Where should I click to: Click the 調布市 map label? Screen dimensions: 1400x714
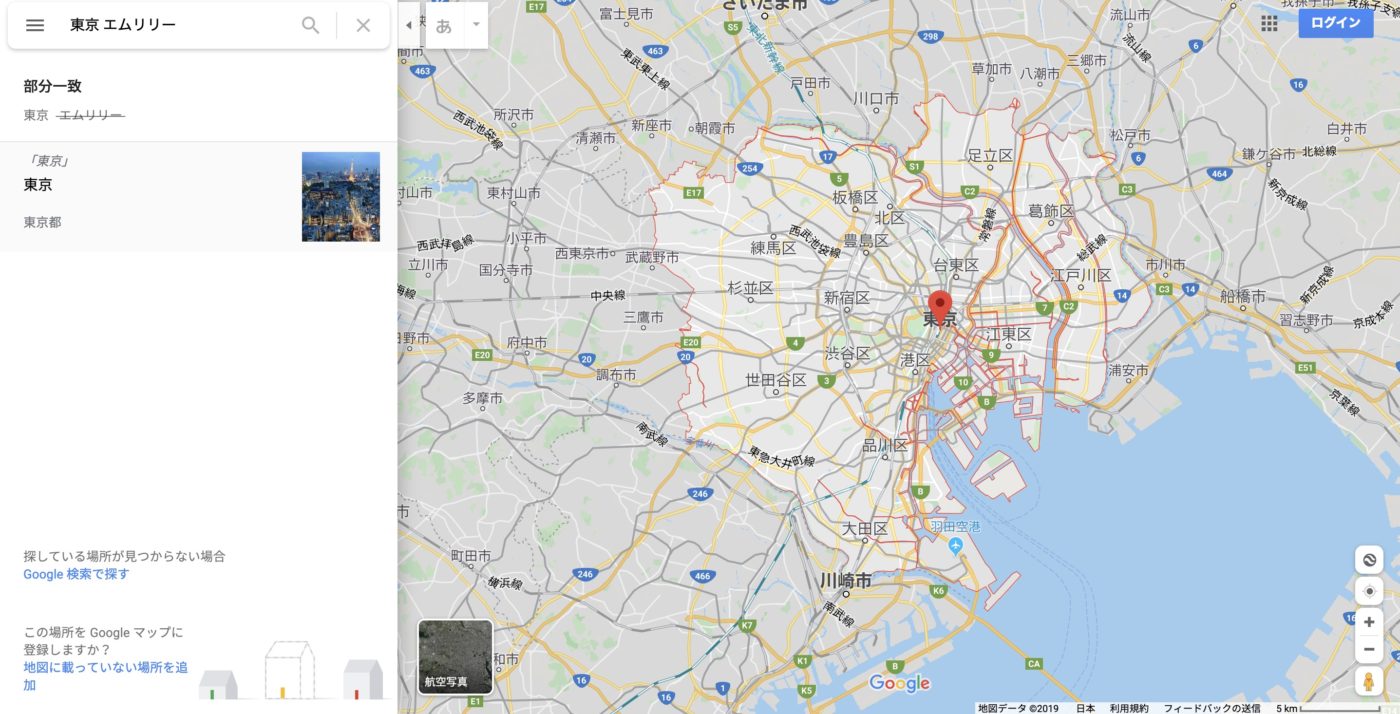(616, 375)
